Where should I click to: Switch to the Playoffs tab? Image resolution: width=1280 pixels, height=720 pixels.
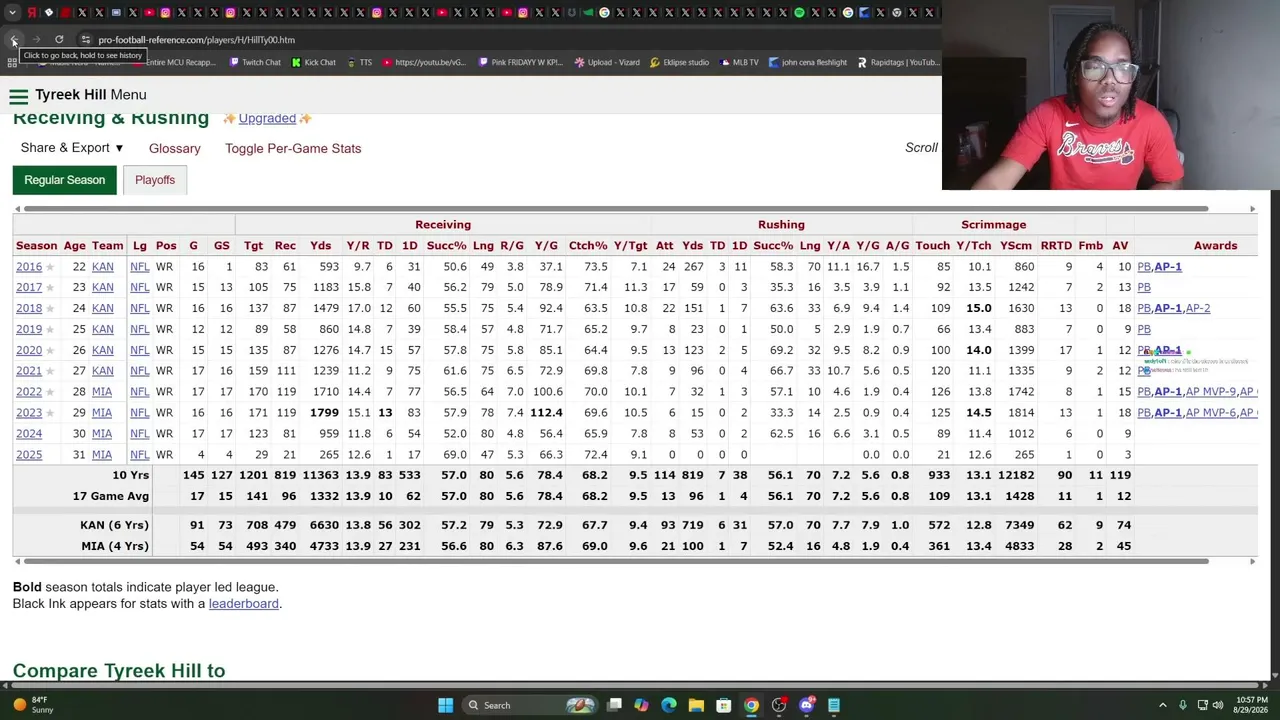click(155, 180)
